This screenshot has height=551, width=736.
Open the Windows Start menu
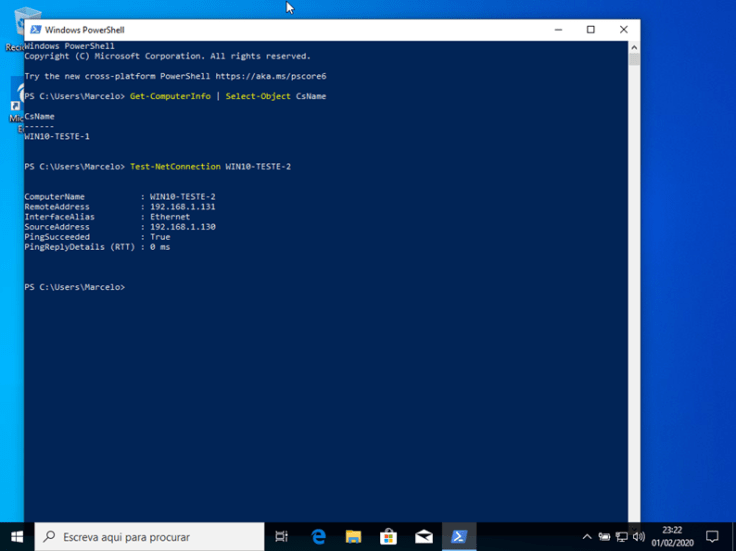tap(17, 536)
